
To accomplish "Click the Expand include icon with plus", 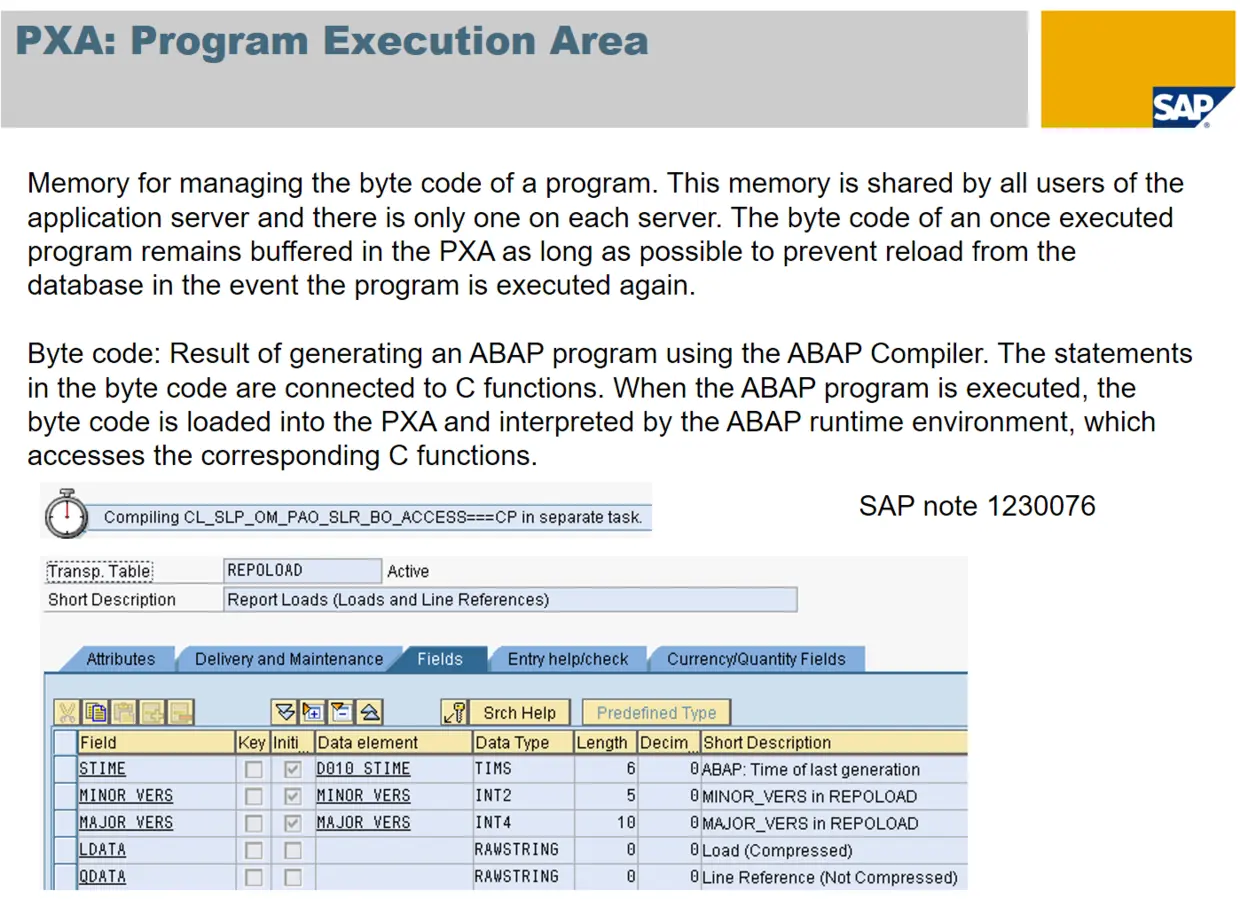I will [x=313, y=712].
